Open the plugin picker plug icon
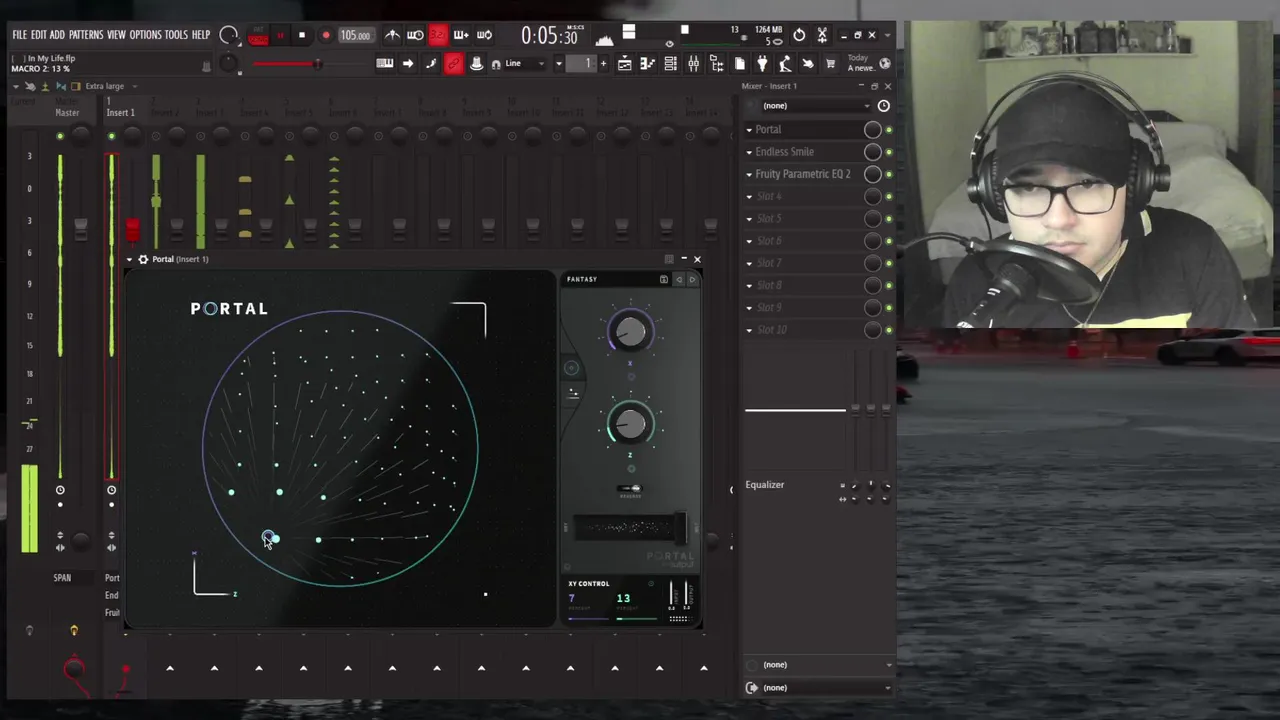Screen dimensions: 1280x720 762,63
